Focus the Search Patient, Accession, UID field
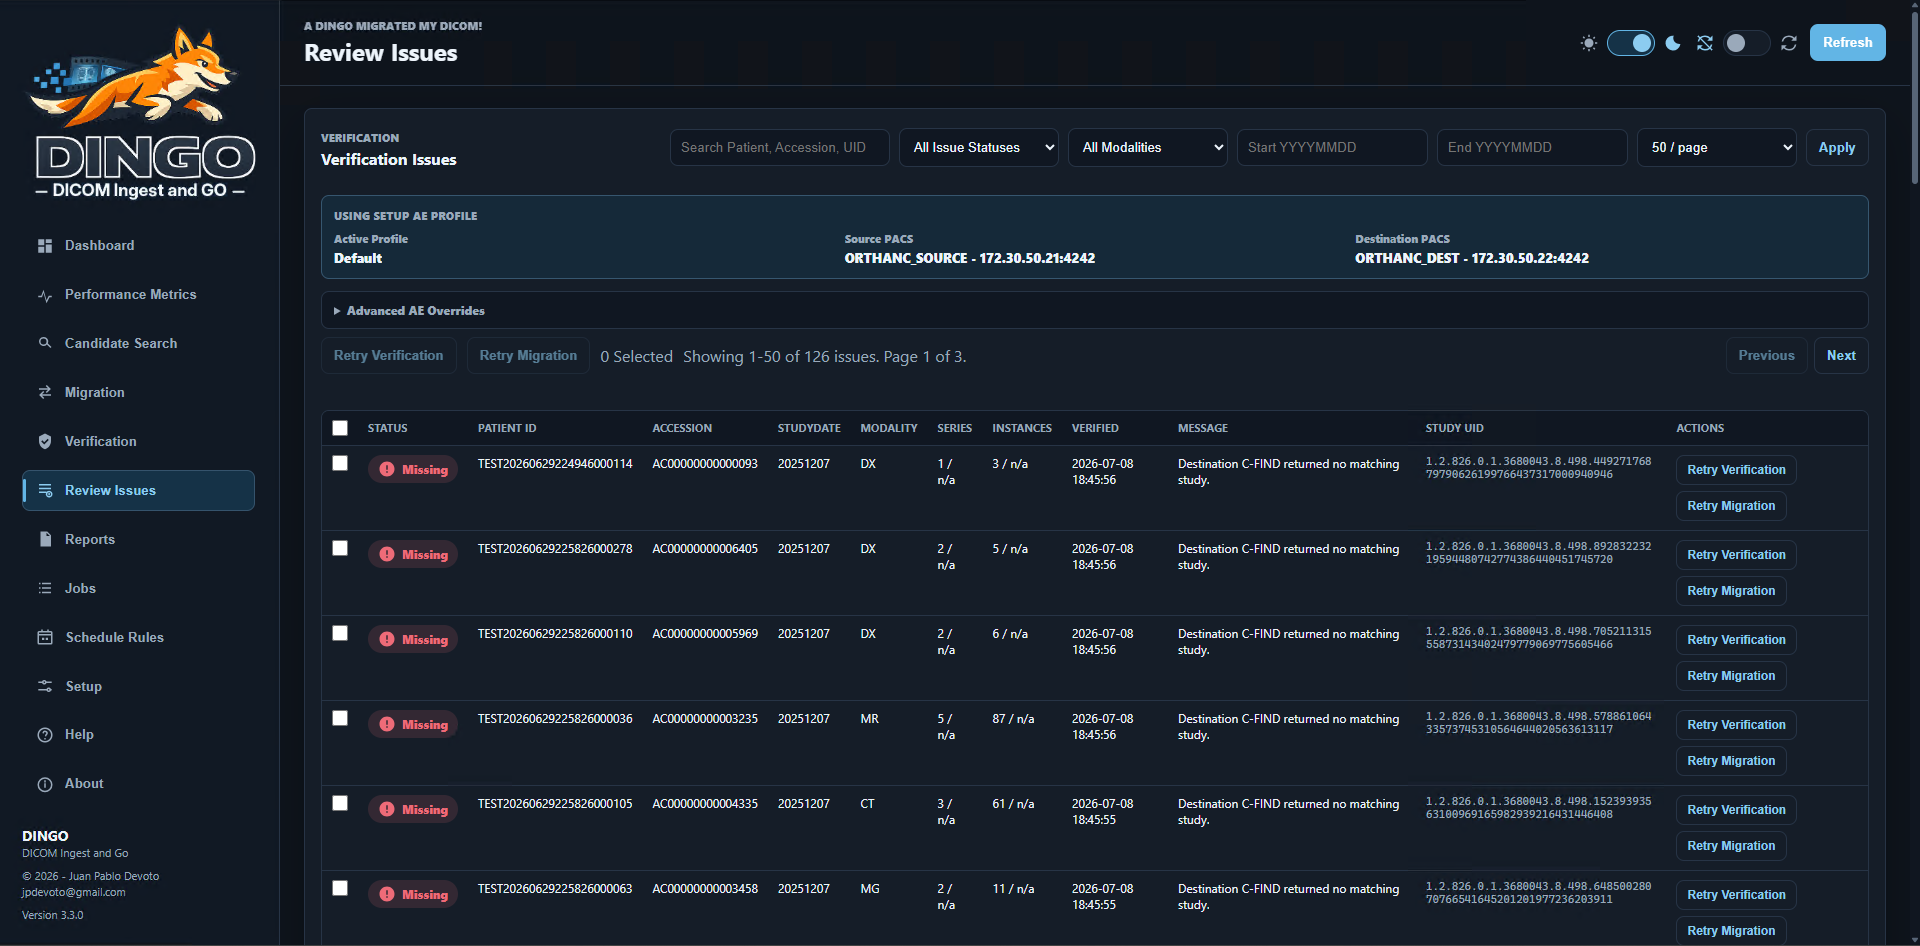The width and height of the screenshot is (1920, 946). pyautogui.click(x=780, y=148)
